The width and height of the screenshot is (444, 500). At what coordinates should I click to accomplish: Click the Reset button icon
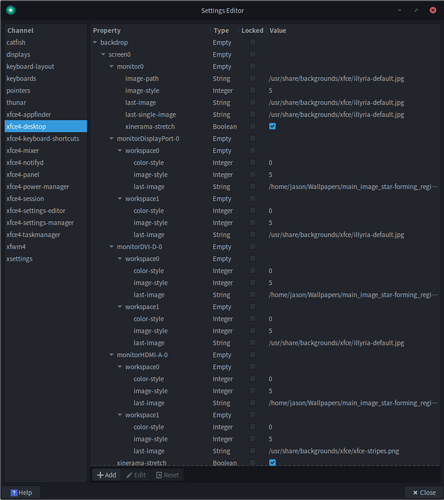(159, 475)
